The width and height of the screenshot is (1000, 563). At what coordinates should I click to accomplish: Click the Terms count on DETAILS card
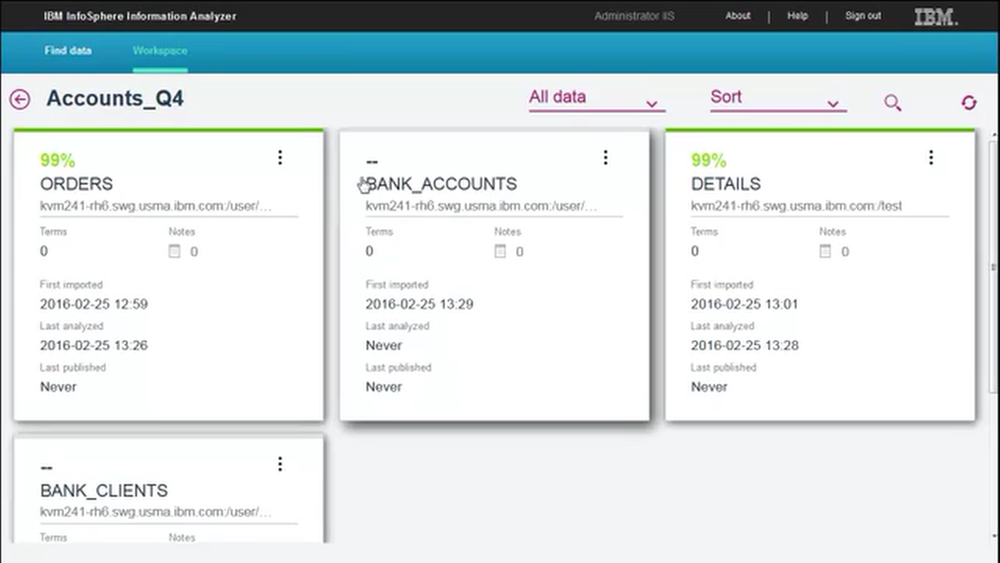[x=695, y=251]
